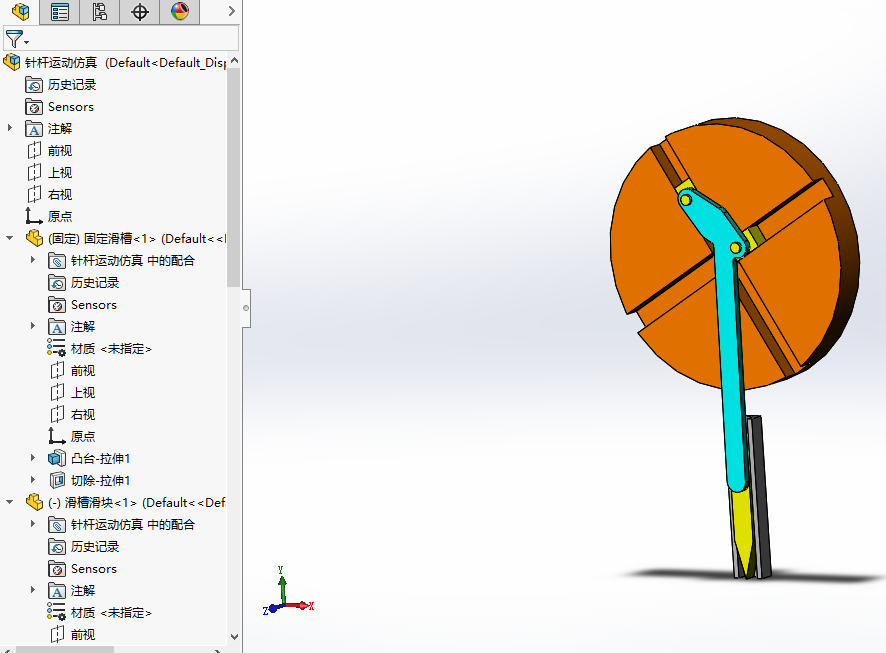Select the dark gray guide rail part
Viewport: 886px width, 653px height.
pos(762,497)
